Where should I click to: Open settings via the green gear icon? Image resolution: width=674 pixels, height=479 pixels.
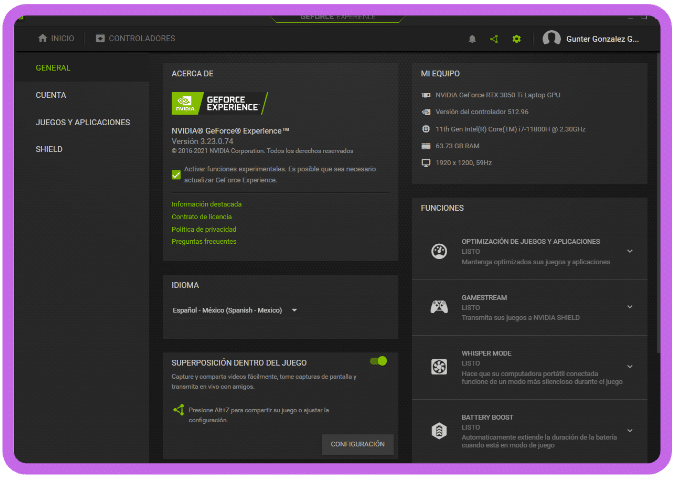pyautogui.click(x=516, y=39)
